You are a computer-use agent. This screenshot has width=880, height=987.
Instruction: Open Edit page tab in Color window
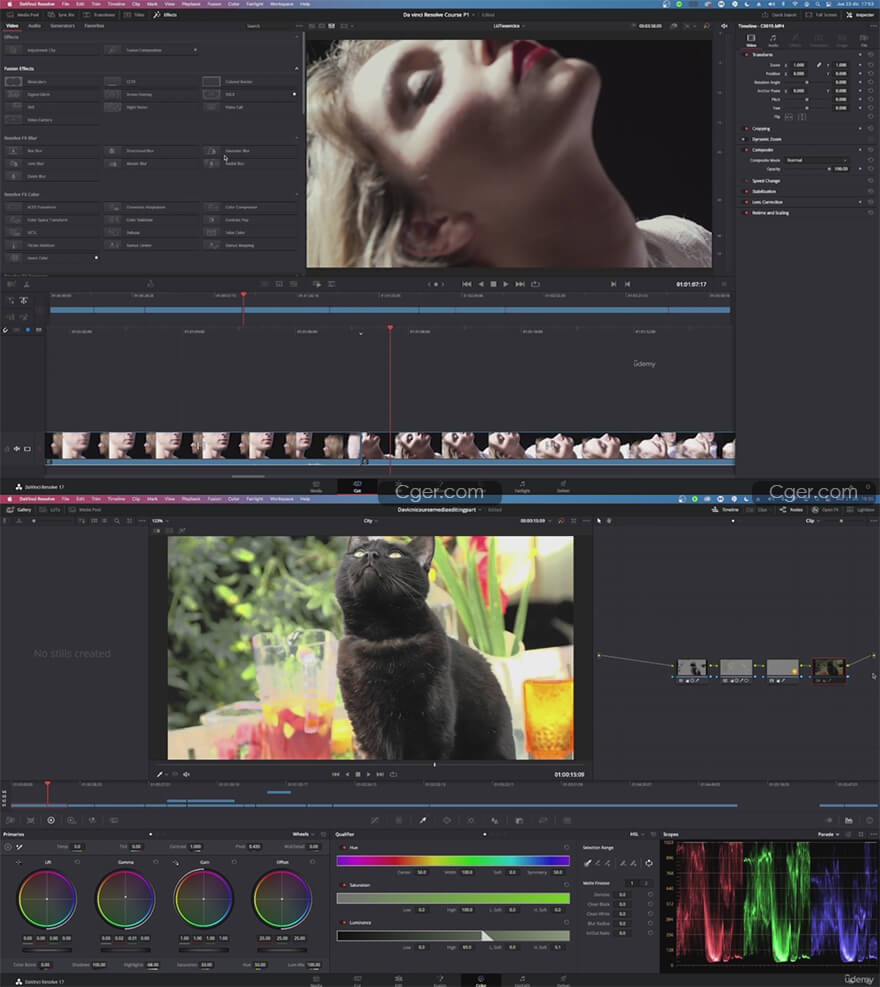pos(398,980)
